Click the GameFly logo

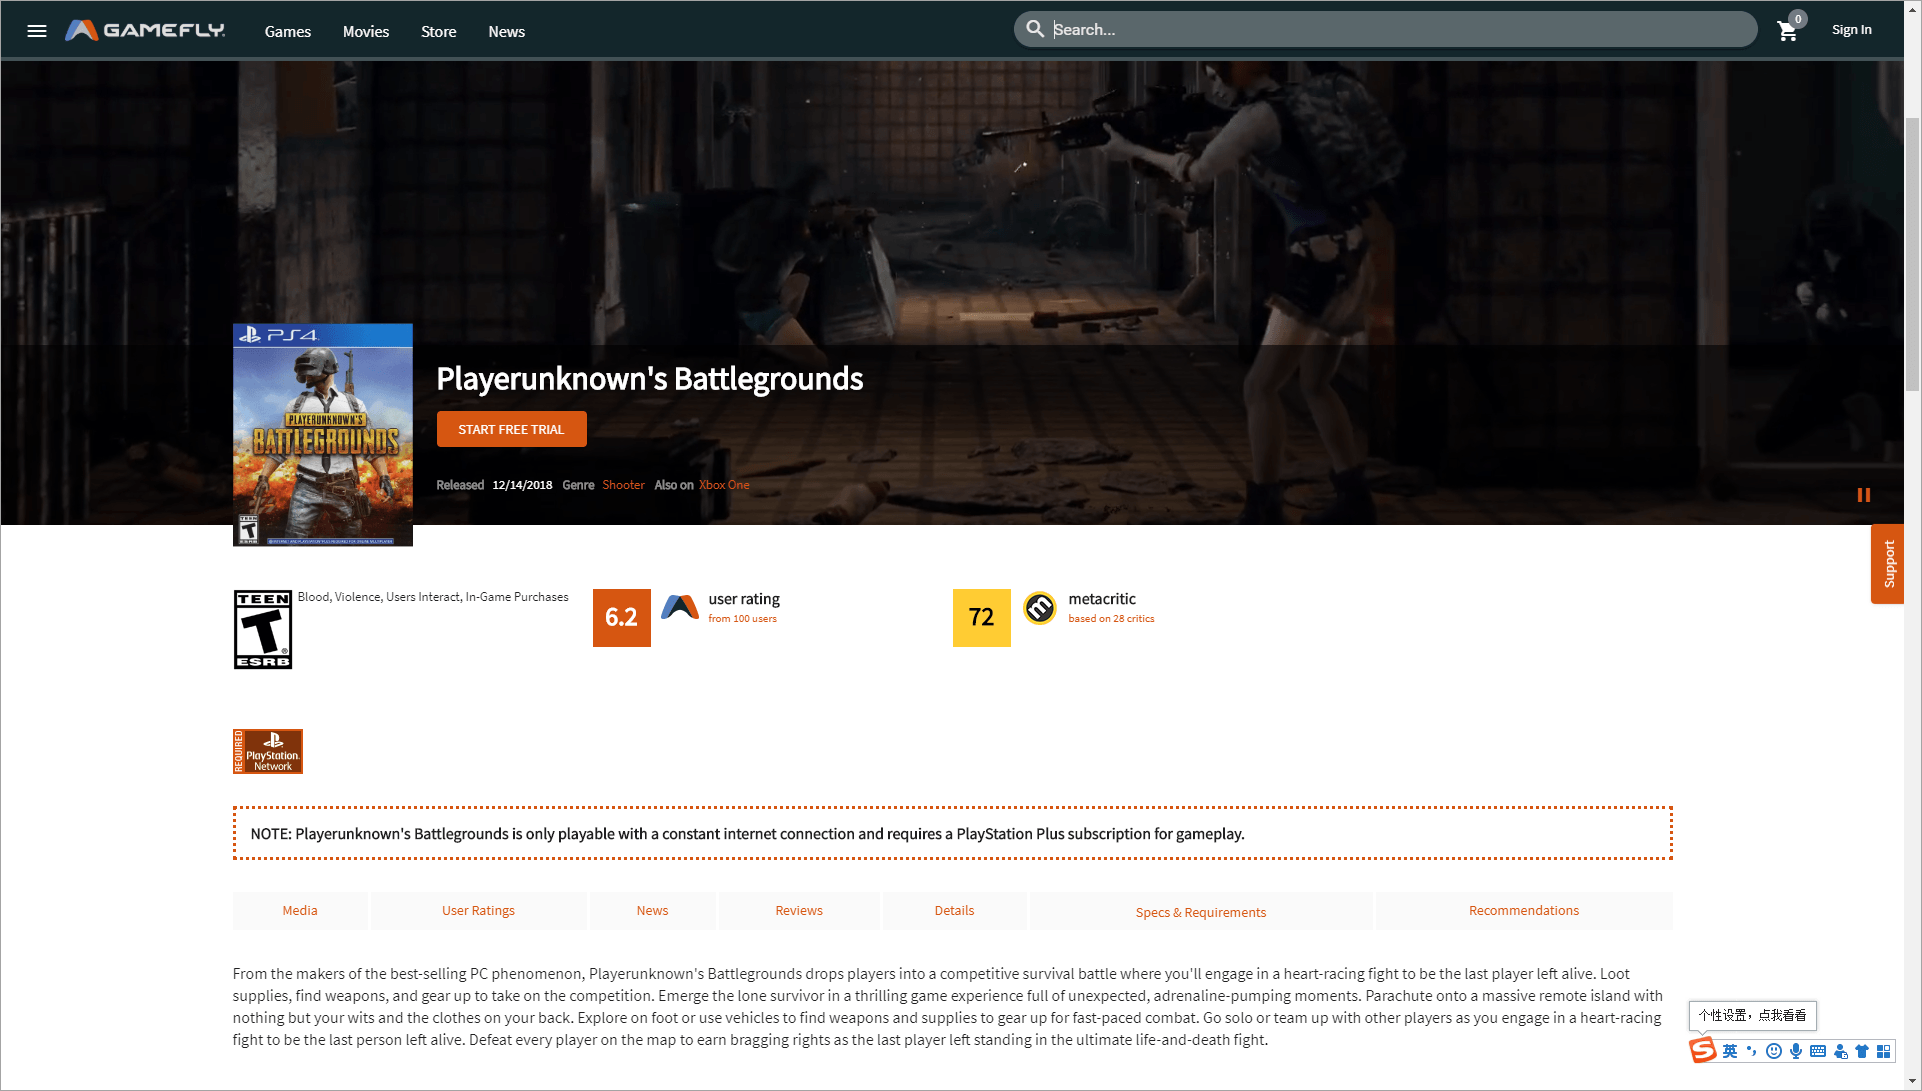[x=144, y=29]
